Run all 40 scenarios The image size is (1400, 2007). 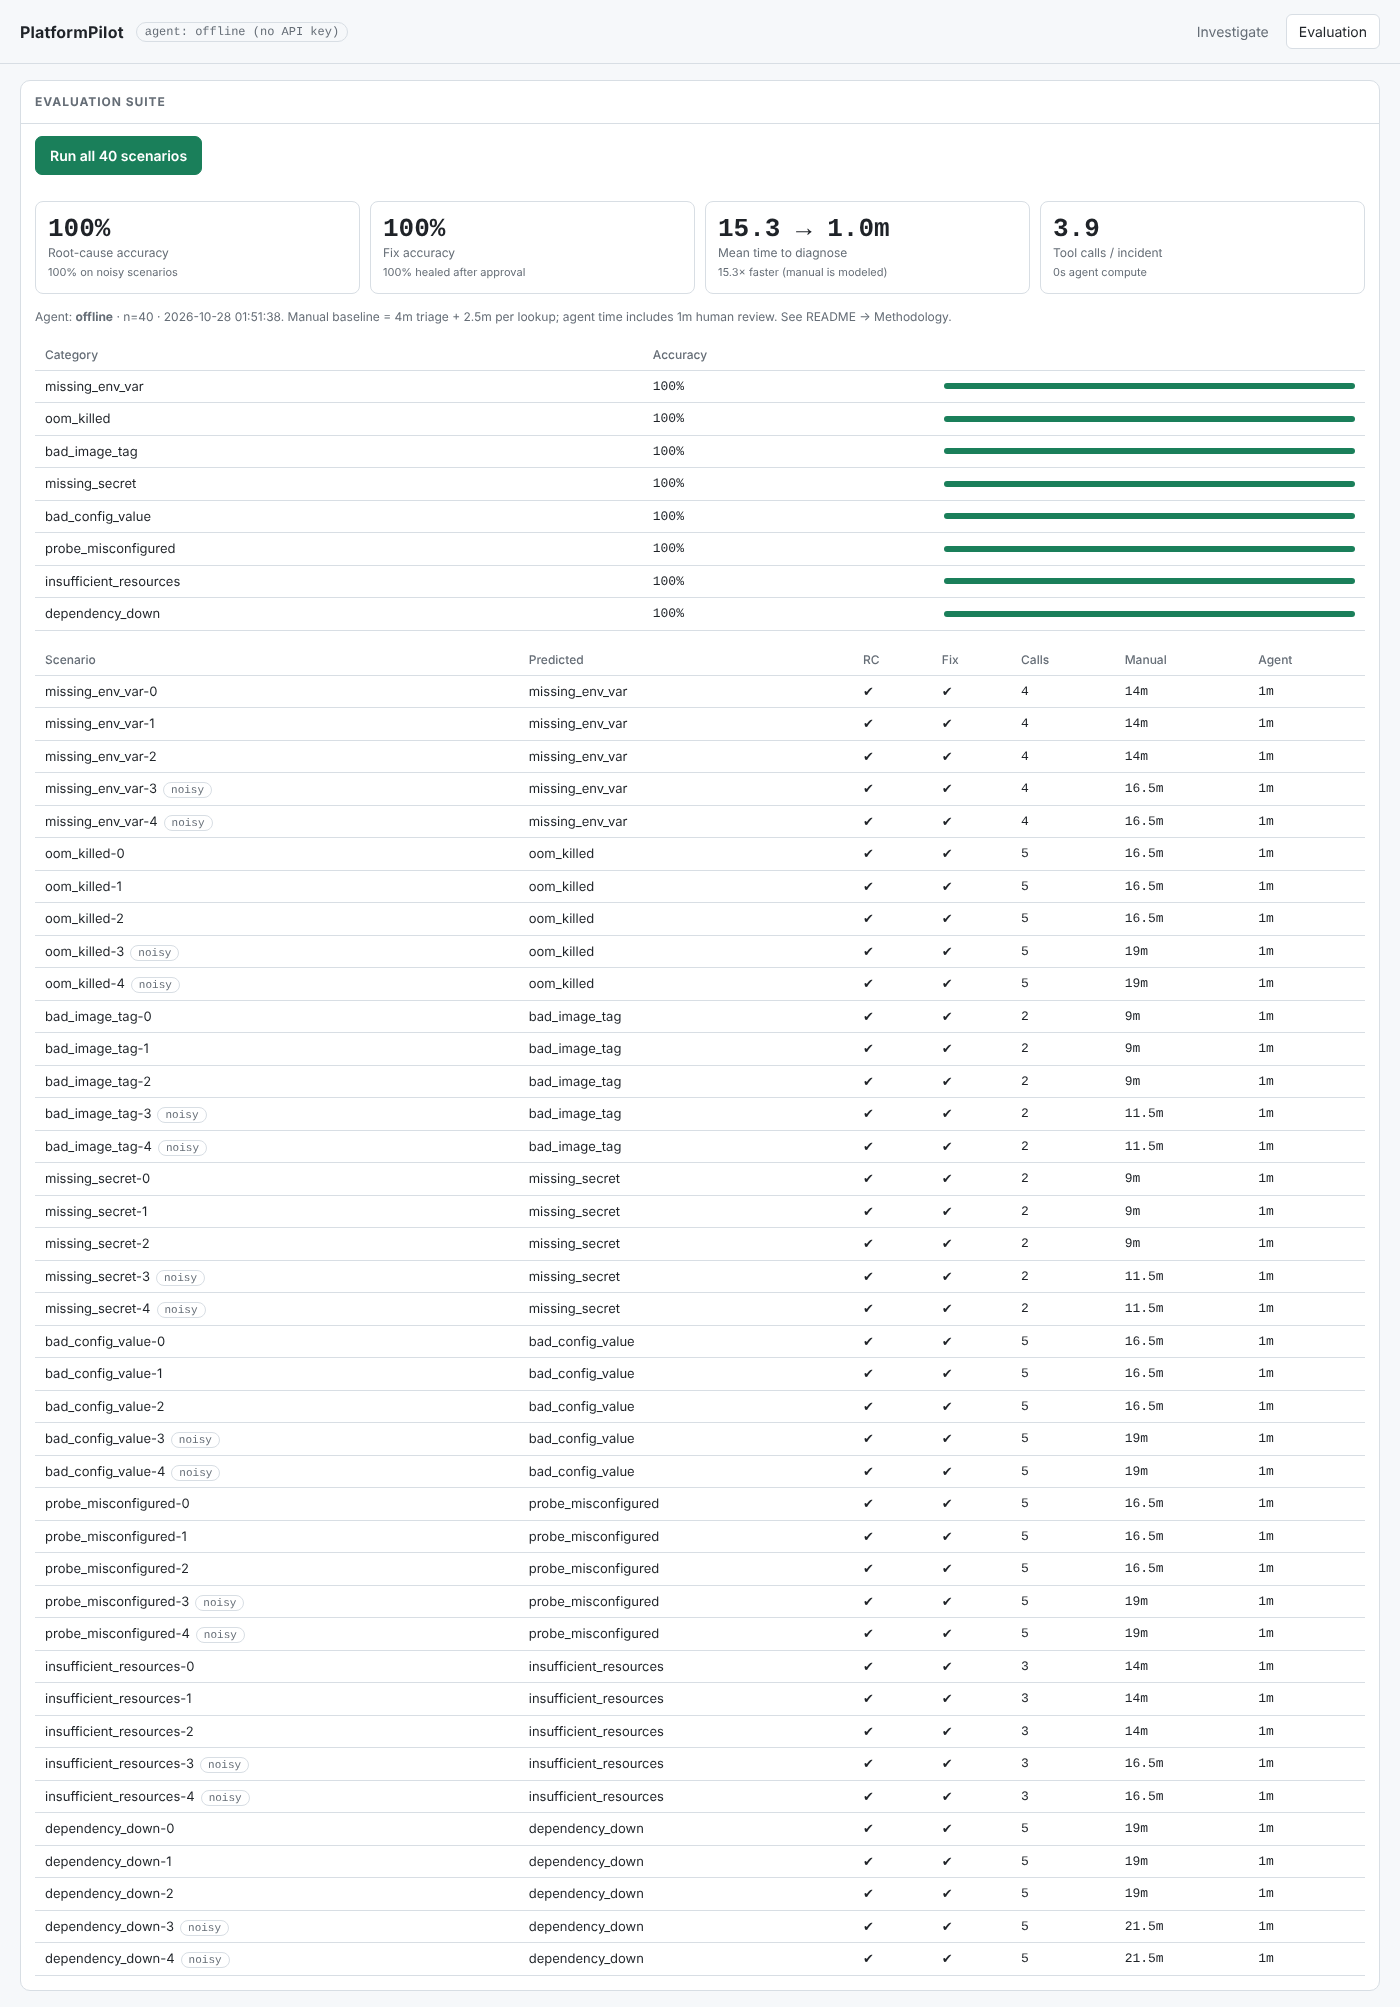pos(118,156)
